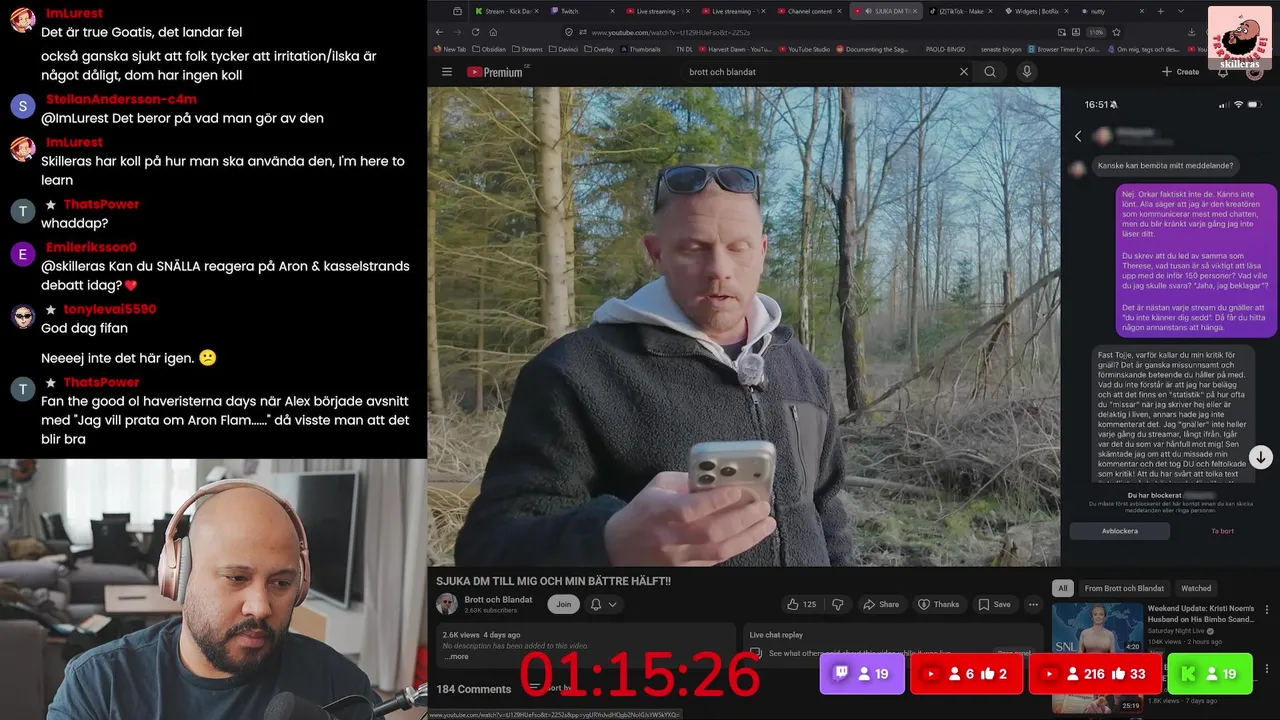Open the PAOLO-BINGO bookmark
Screen dimensions: 1280x720
click(945, 49)
